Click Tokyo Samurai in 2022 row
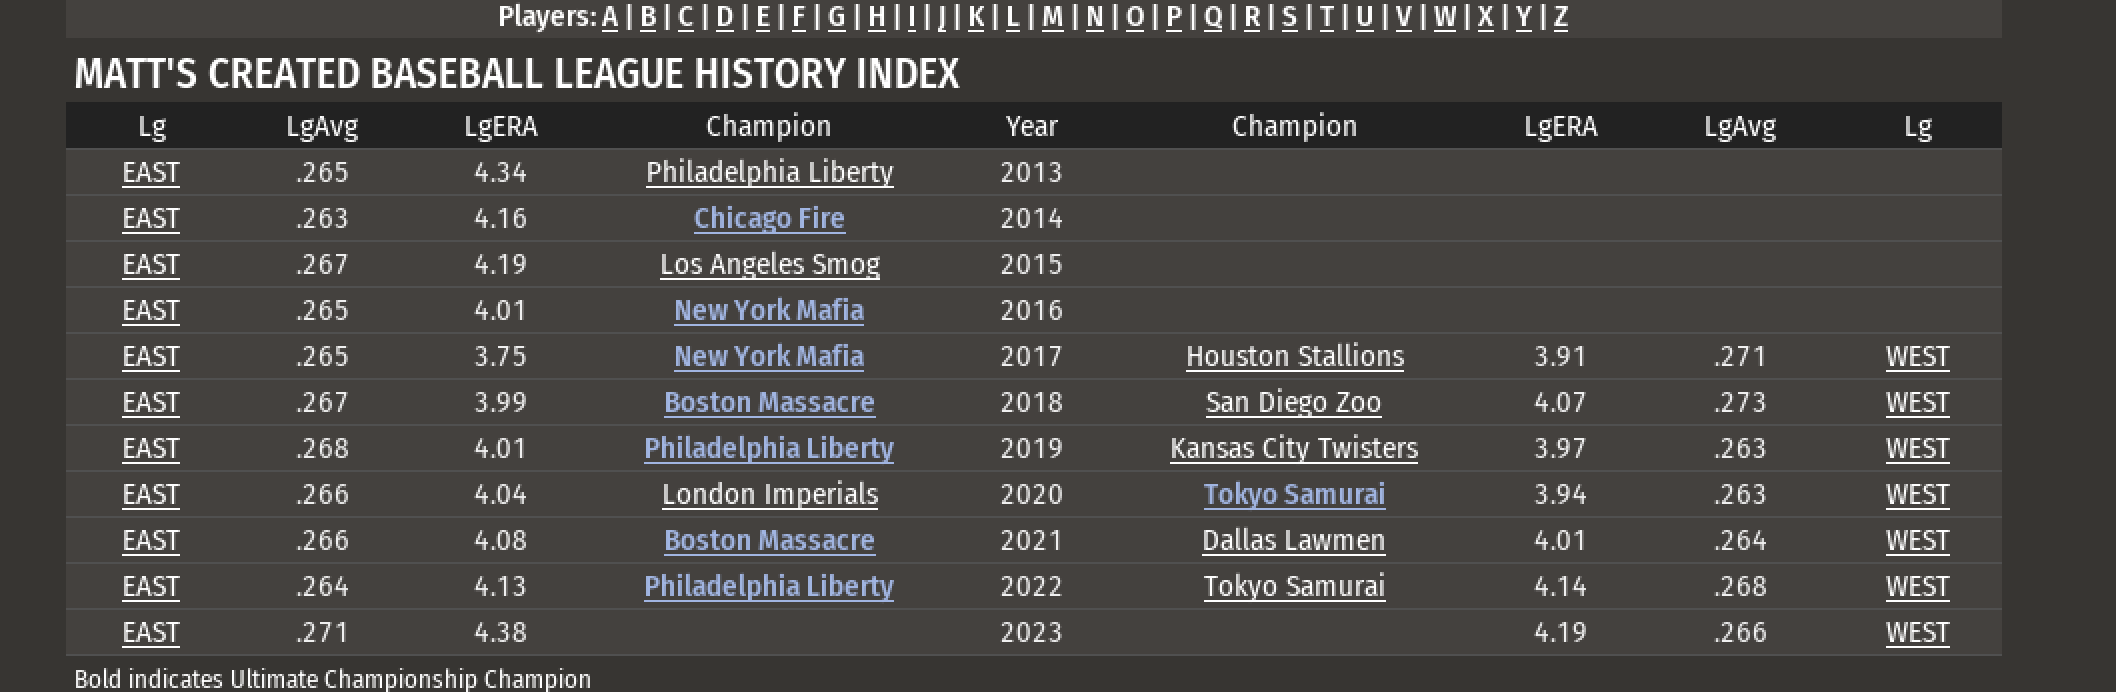2116x692 pixels. (1294, 587)
